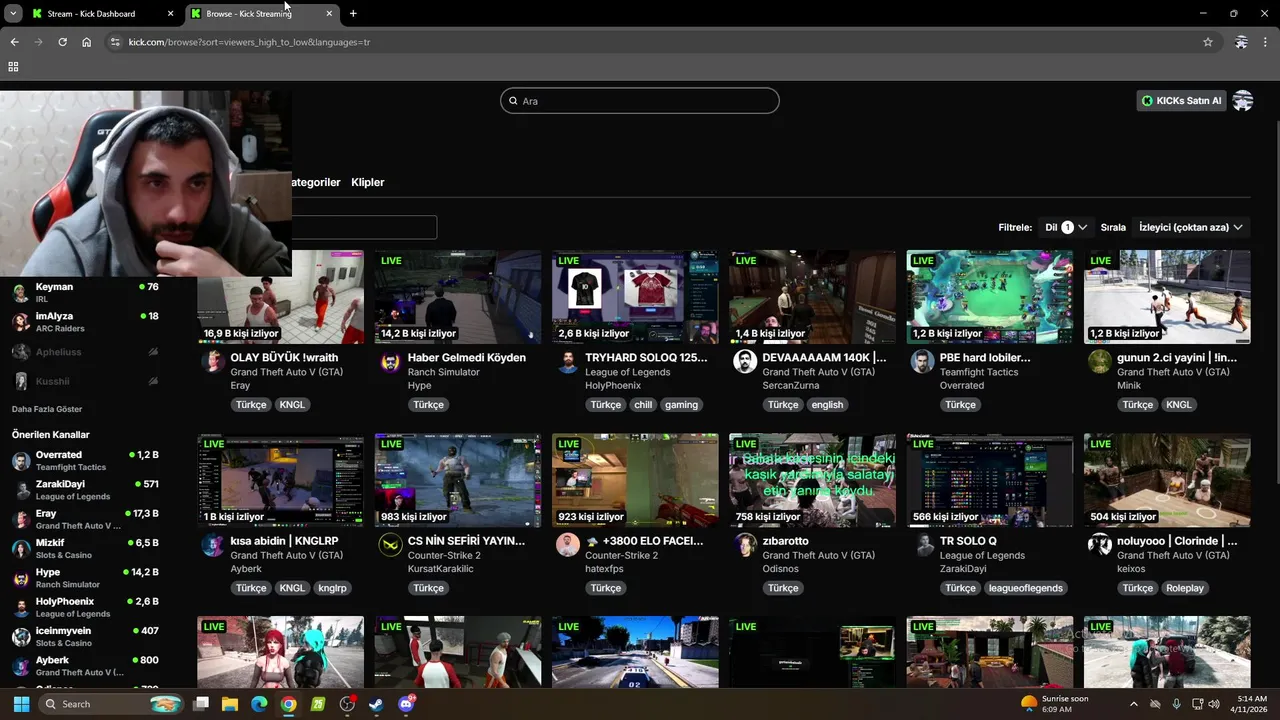The width and height of the screenshot is (1280, 720).
Task: Open Windows Start menu
Action: coord(21,704)
